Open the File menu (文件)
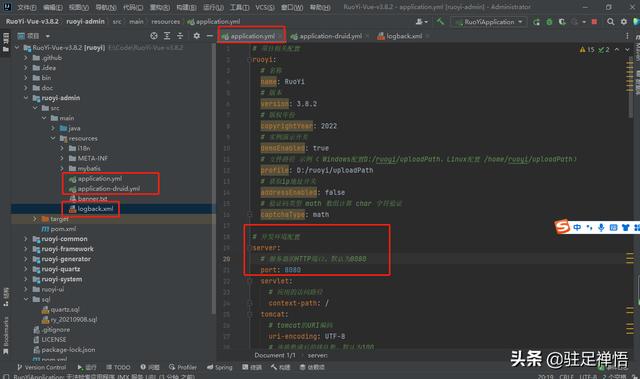This screenshot has width=640, height=379. (26, 7)
